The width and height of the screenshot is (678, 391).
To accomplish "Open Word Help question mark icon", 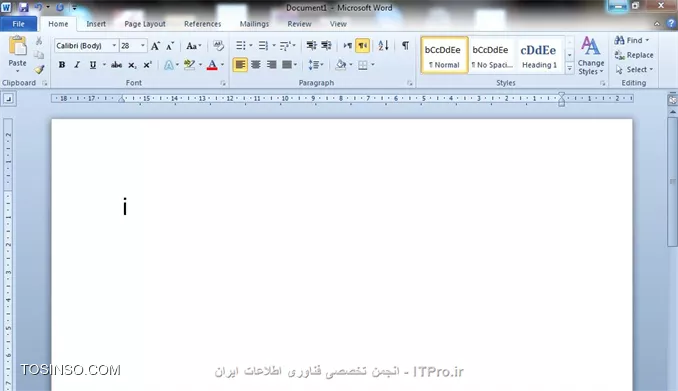I will 671,23.
